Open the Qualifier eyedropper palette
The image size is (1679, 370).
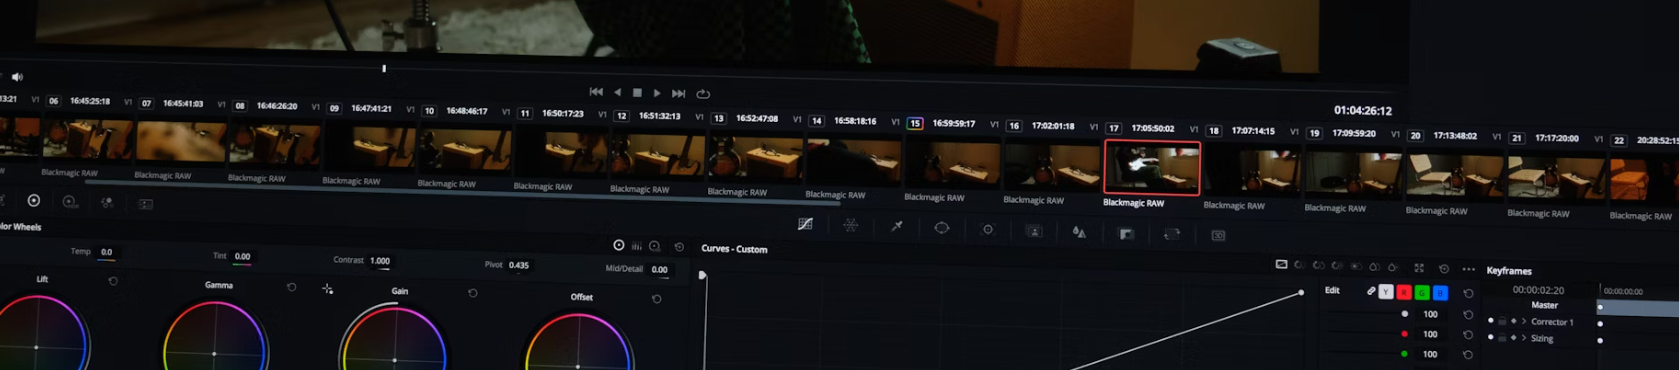(897, 227)
